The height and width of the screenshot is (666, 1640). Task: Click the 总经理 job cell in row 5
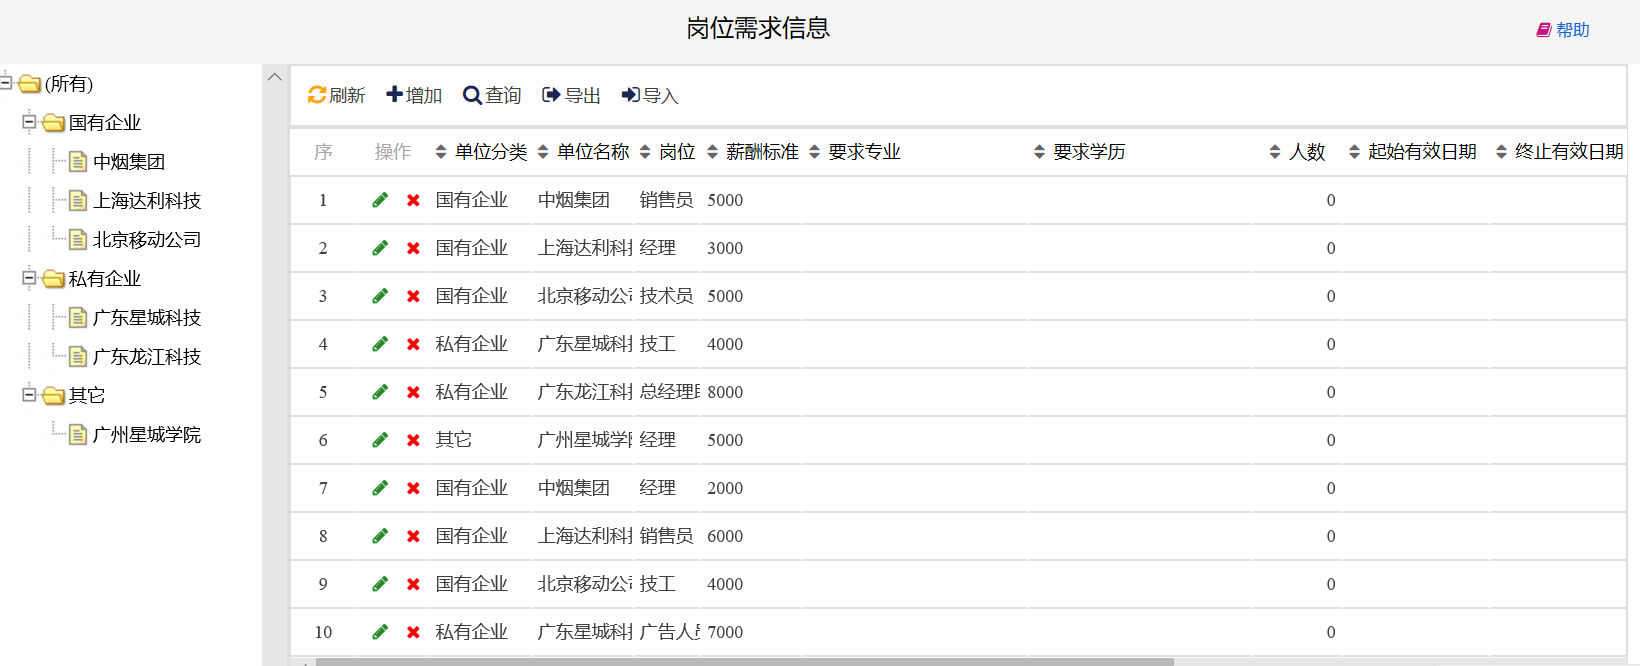[670, 392]
